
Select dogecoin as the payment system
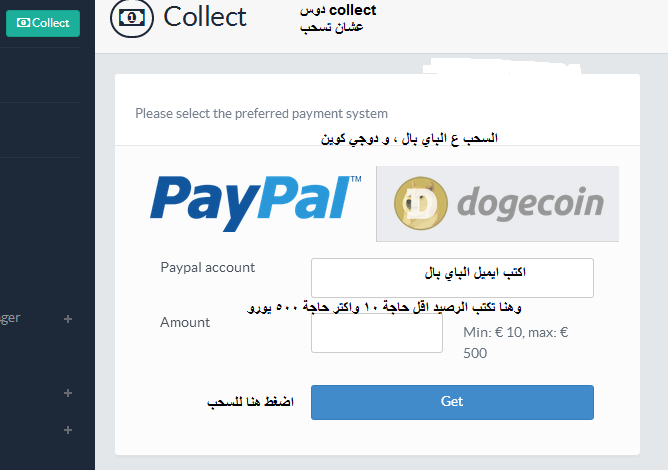tap(497, 204)
